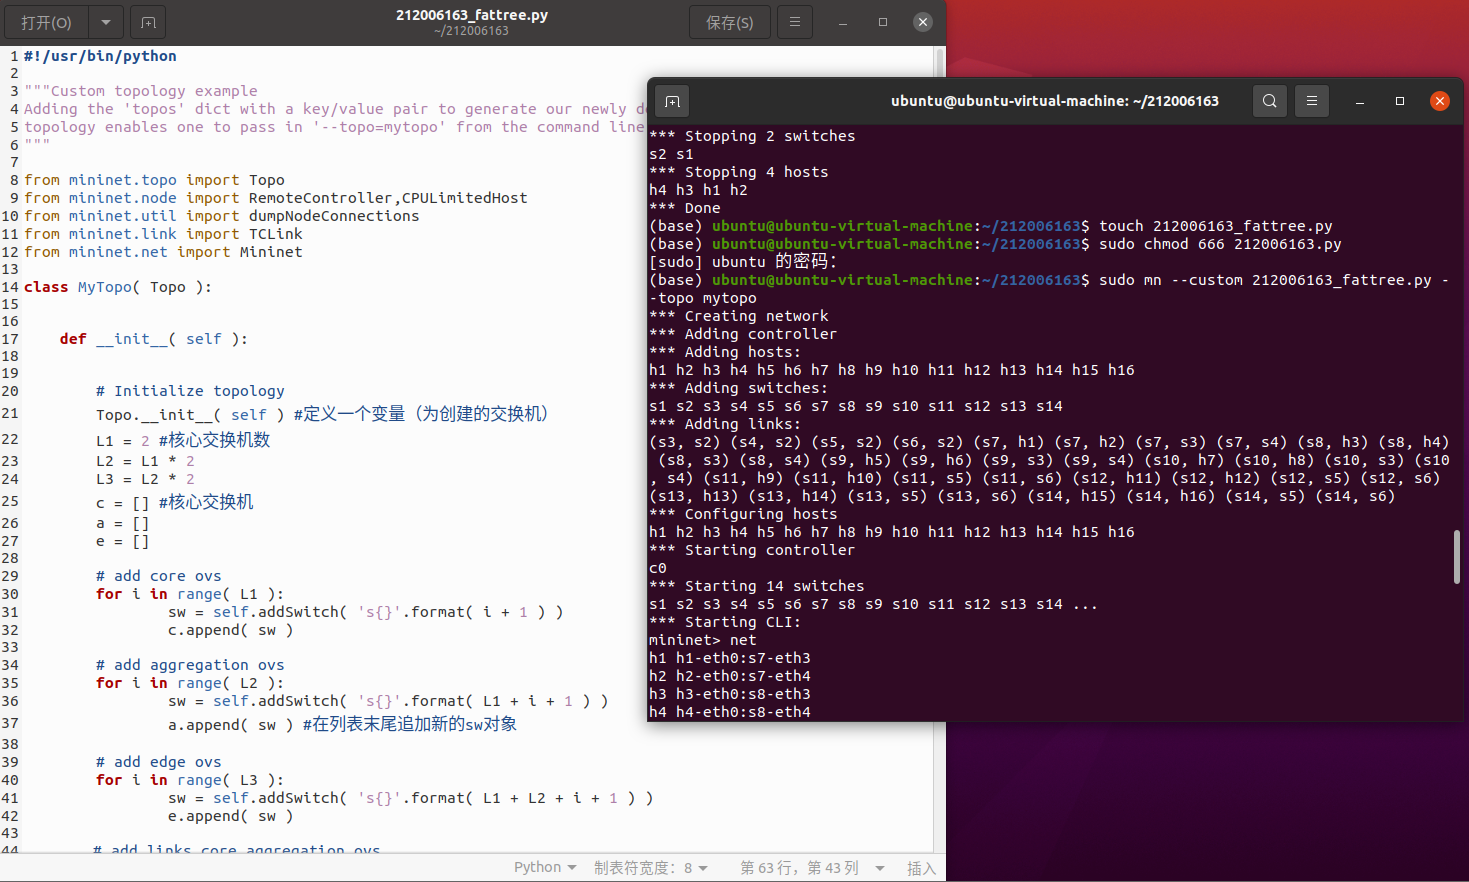The width and height of the screenshot is (1469, 882).
Task: Click the 保存(S) save button
Action: [729, 22]
